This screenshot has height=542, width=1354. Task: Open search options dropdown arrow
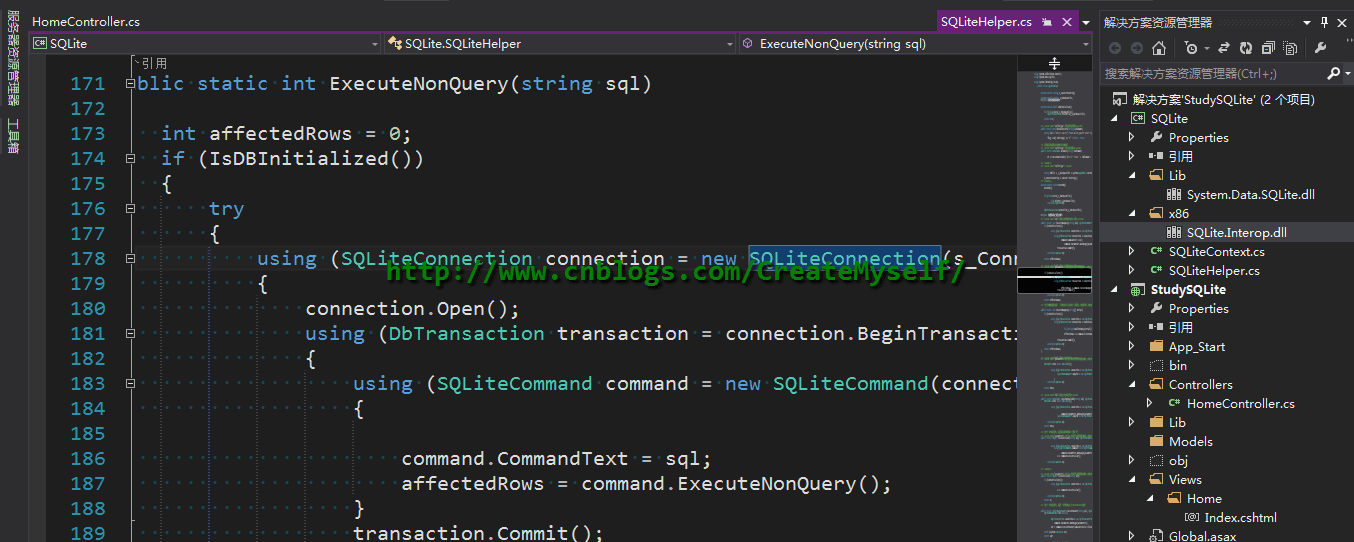(x=1347, y=74)
